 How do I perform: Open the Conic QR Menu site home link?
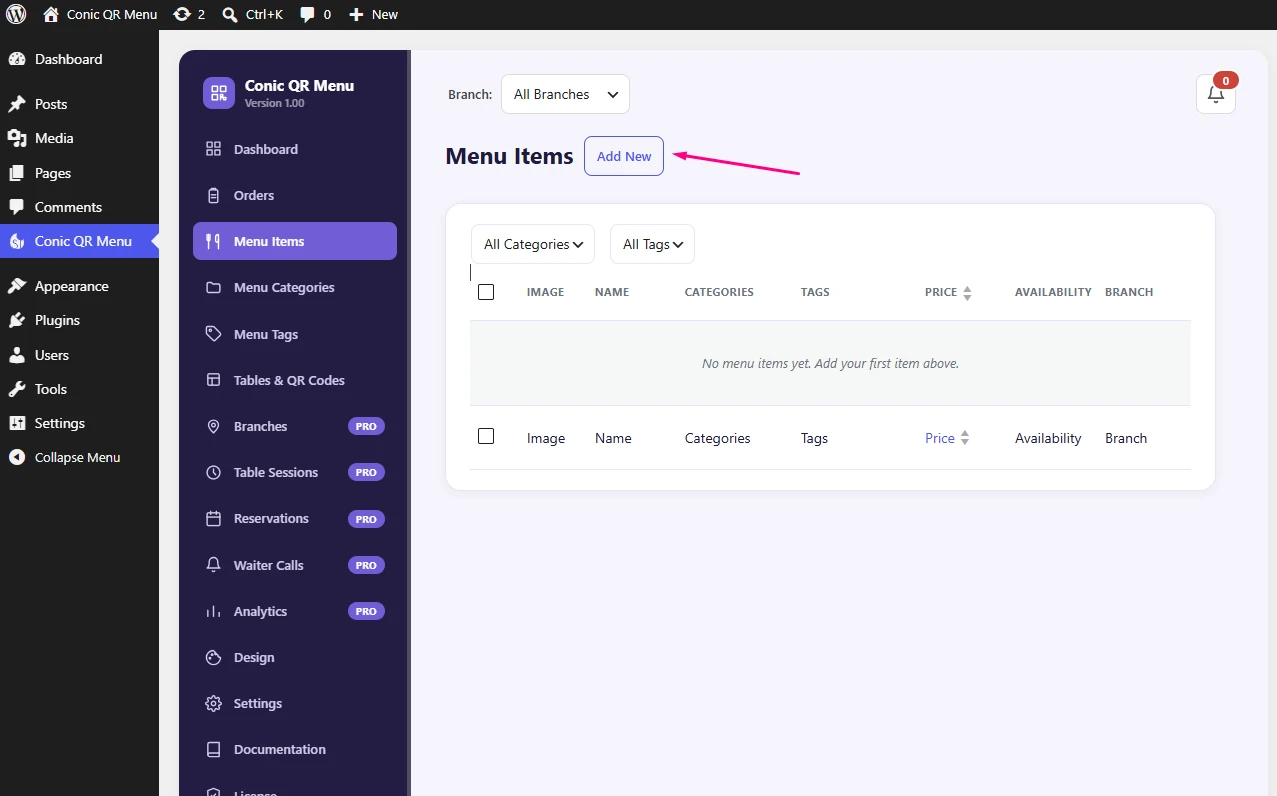(x=100, y=14)
